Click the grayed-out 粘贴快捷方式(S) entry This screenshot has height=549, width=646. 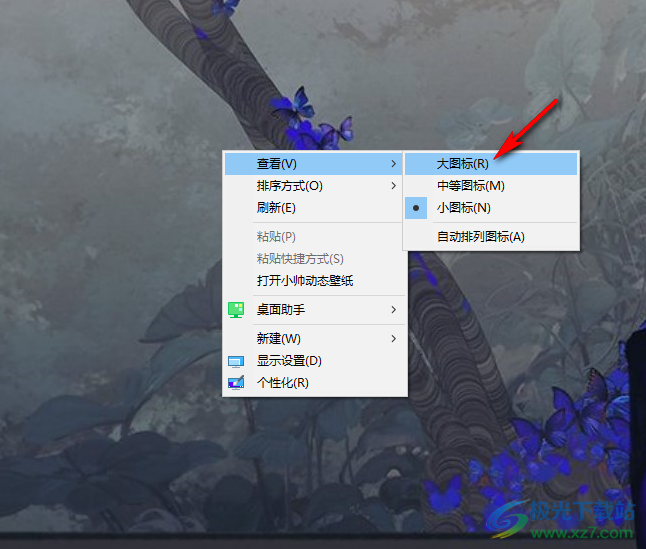pos(314,259)
